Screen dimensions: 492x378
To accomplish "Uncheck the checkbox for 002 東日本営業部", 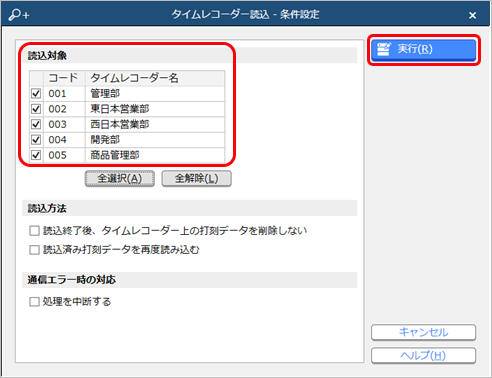I will (36, 109).
